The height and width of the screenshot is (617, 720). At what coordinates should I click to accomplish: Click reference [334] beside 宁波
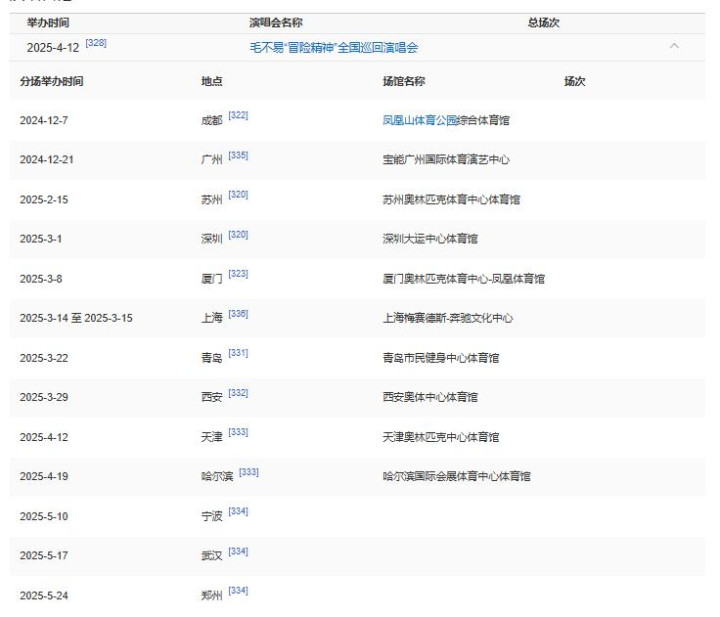[x=238, y=512]
